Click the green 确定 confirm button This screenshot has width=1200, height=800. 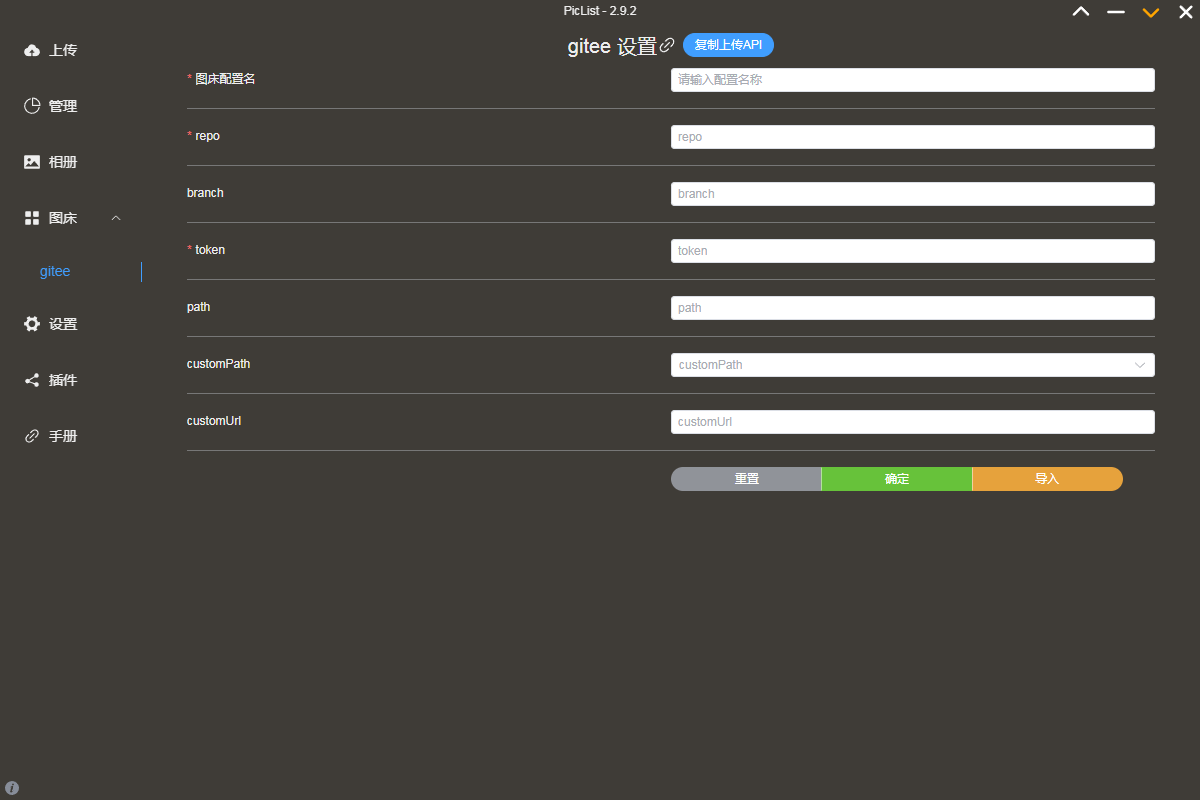pyautogui.click(x=897, y=479)
